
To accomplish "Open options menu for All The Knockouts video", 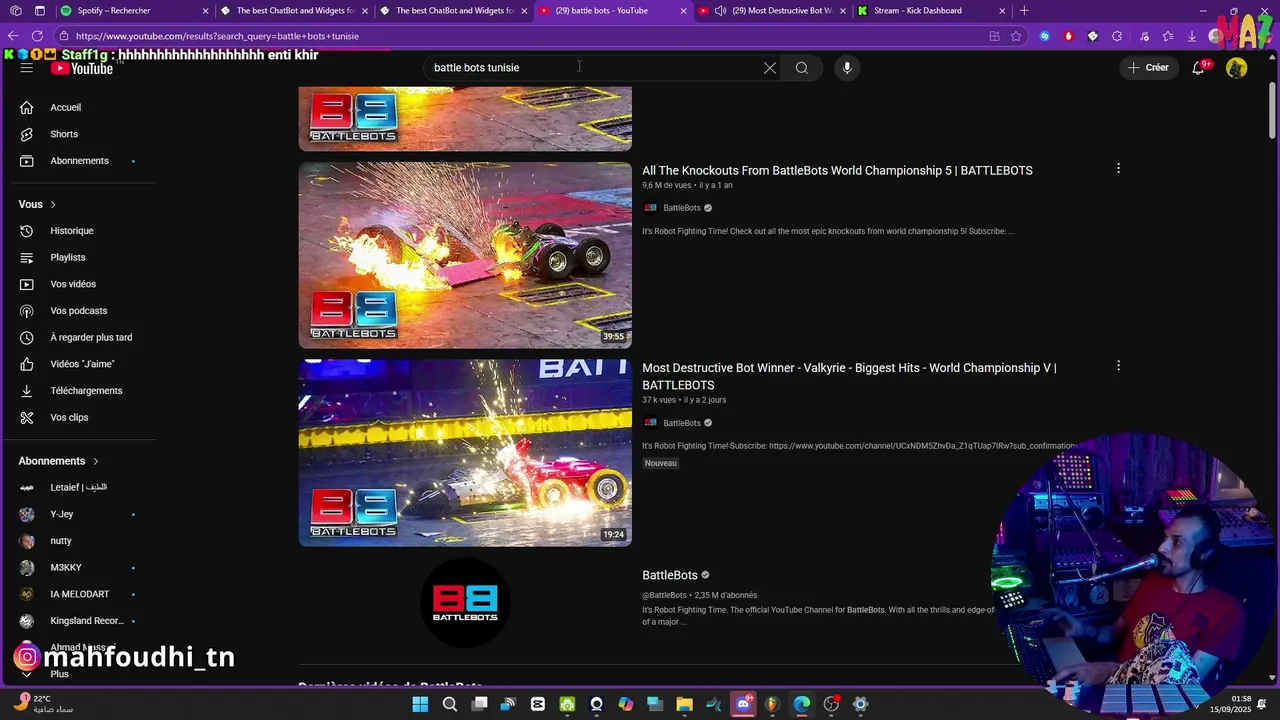I will 1118,169.
